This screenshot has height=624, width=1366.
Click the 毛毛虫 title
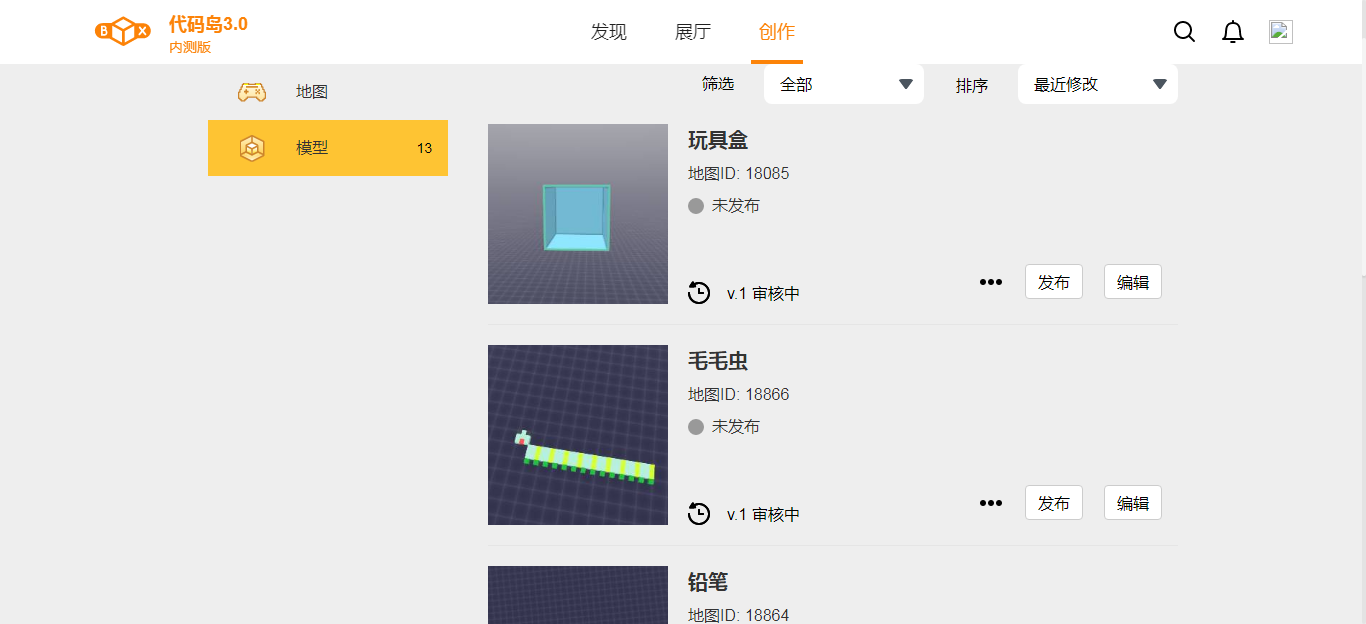(x=718, y=361)
